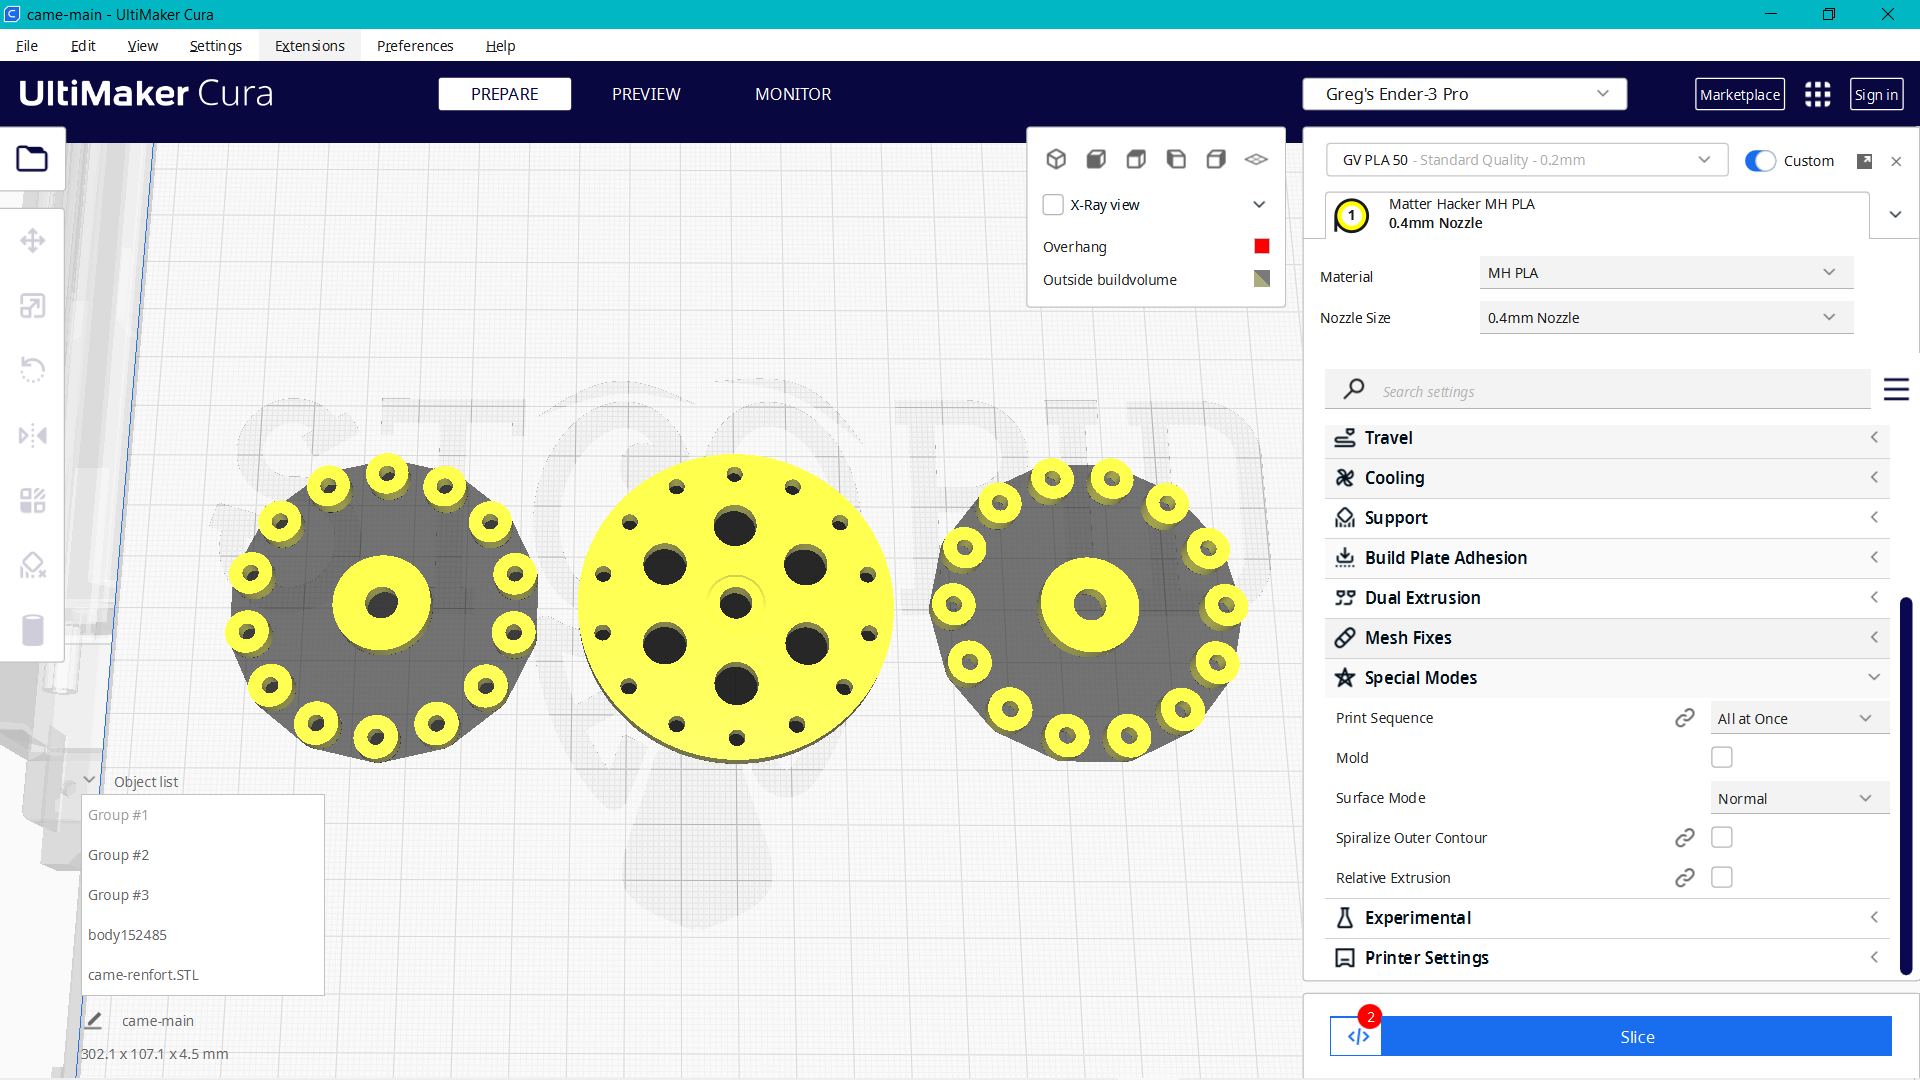This screenshot has height=1080, width=1920.
Task: Select the Rotate tool
Action: pos(33,370)
